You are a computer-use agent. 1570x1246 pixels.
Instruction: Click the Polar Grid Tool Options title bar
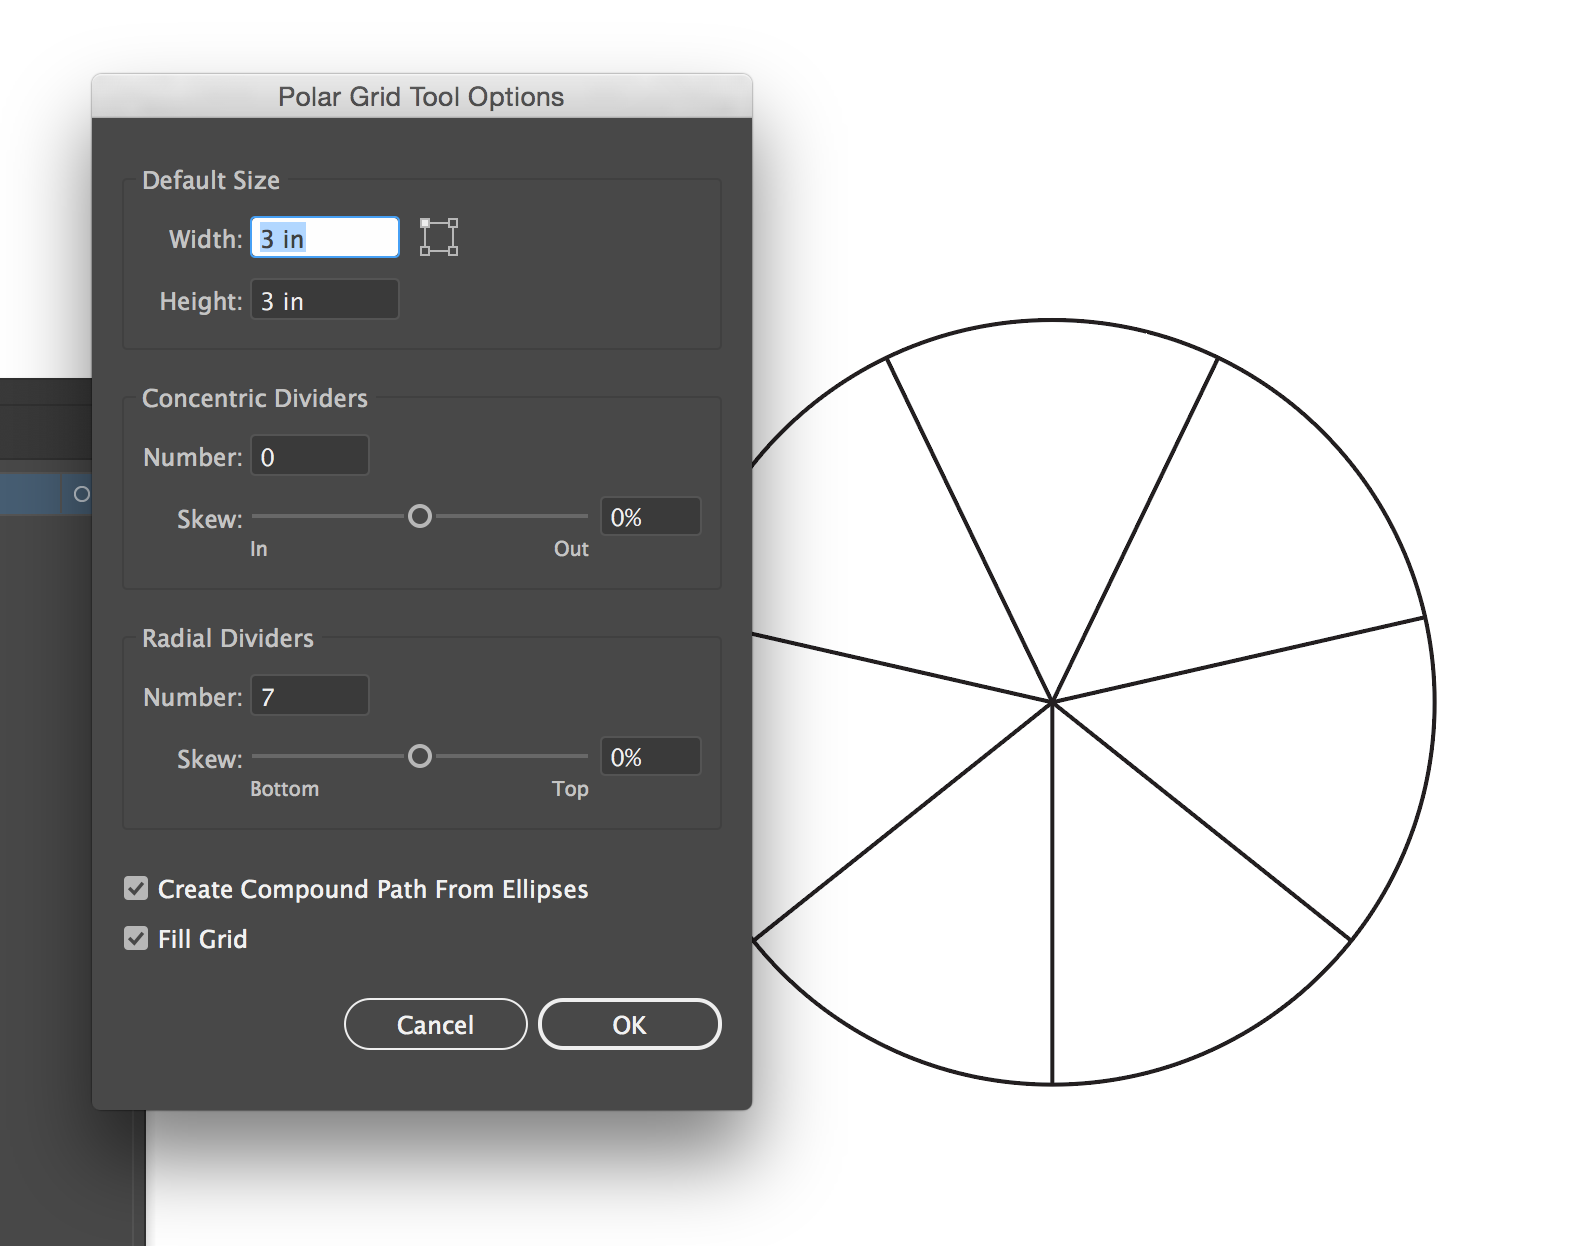(x=421, y=96)
